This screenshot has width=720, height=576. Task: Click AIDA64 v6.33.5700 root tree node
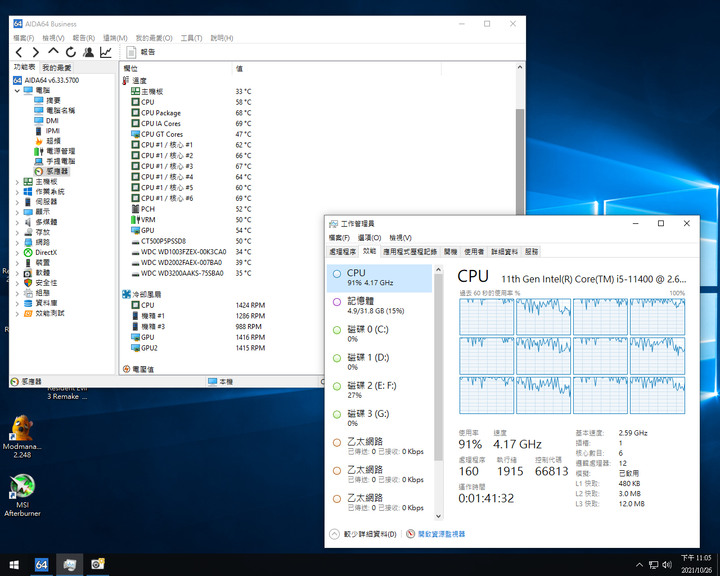pos(46,80)
